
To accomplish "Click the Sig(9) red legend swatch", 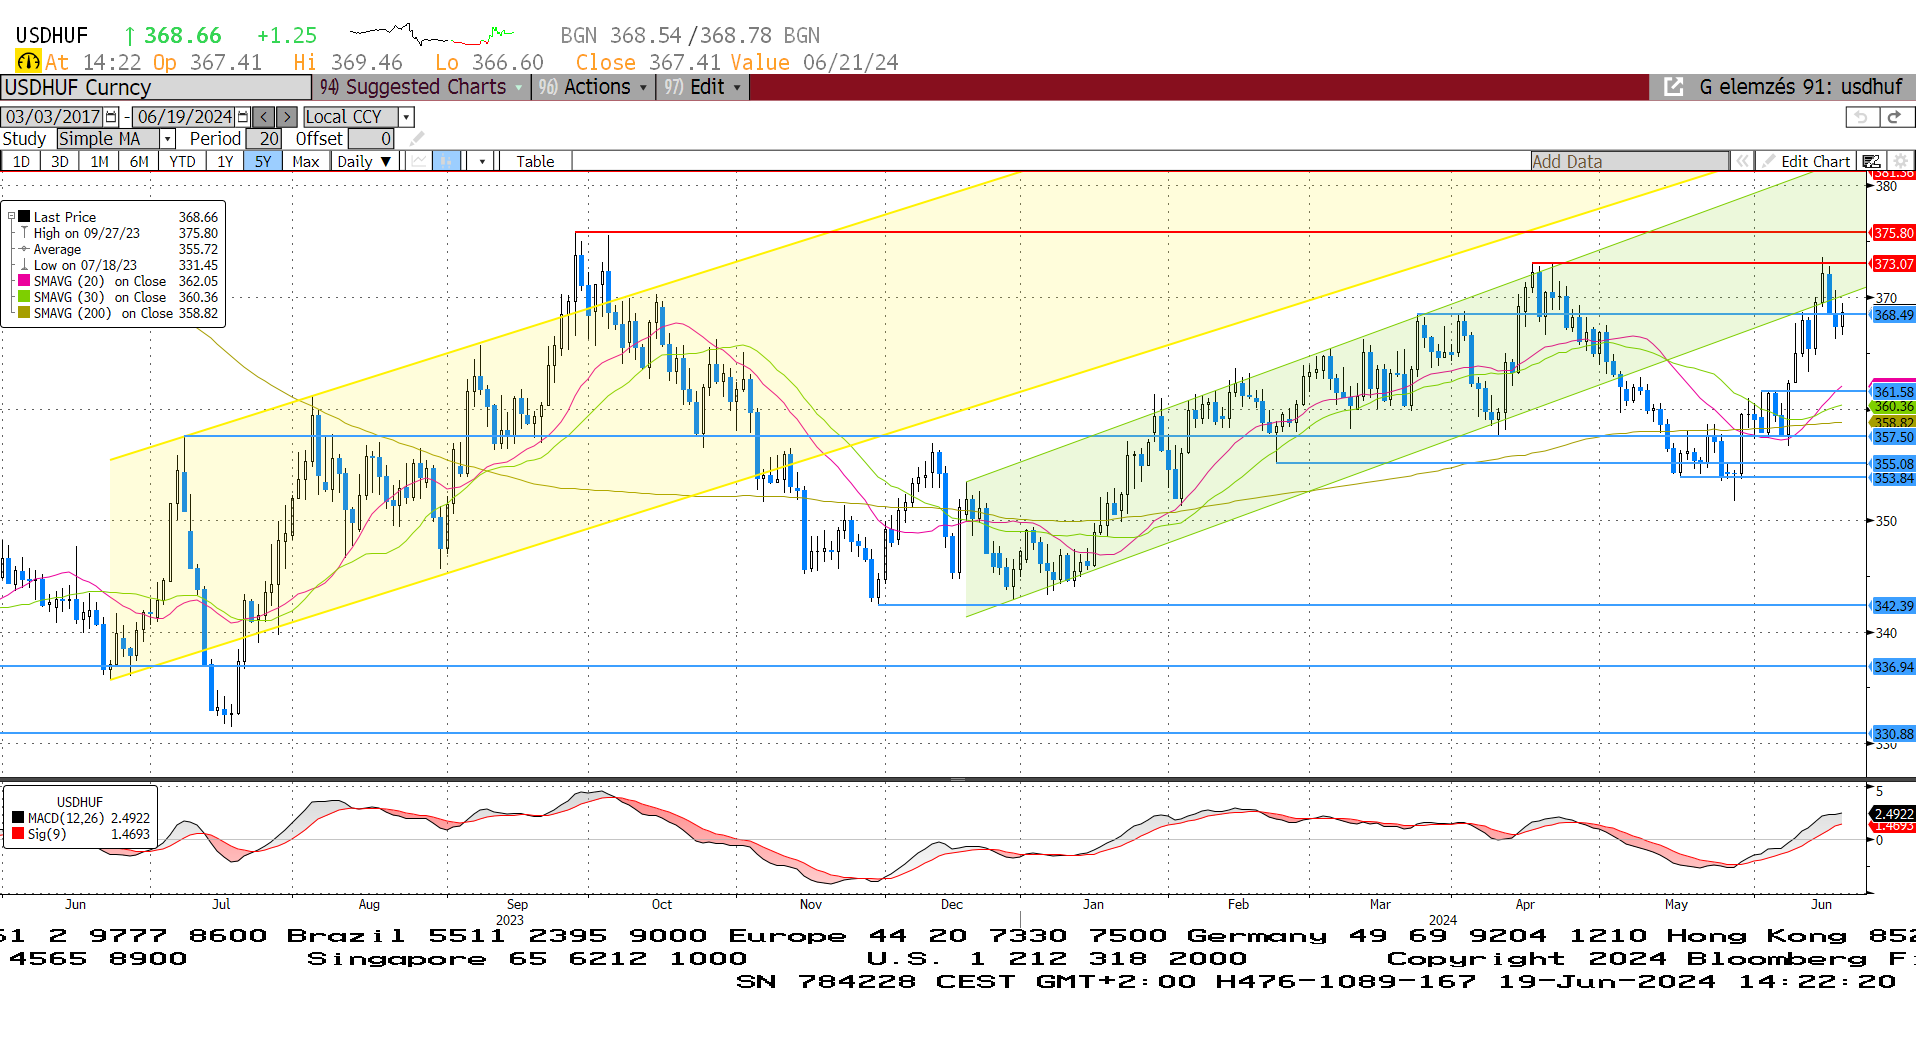I will pyautogui.click(x=18, y=834).
